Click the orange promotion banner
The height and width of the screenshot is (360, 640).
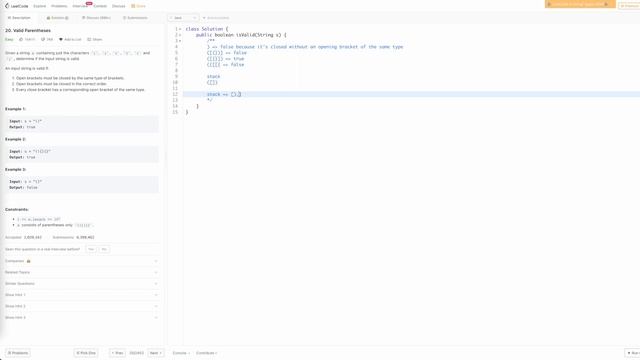point(580,4)
